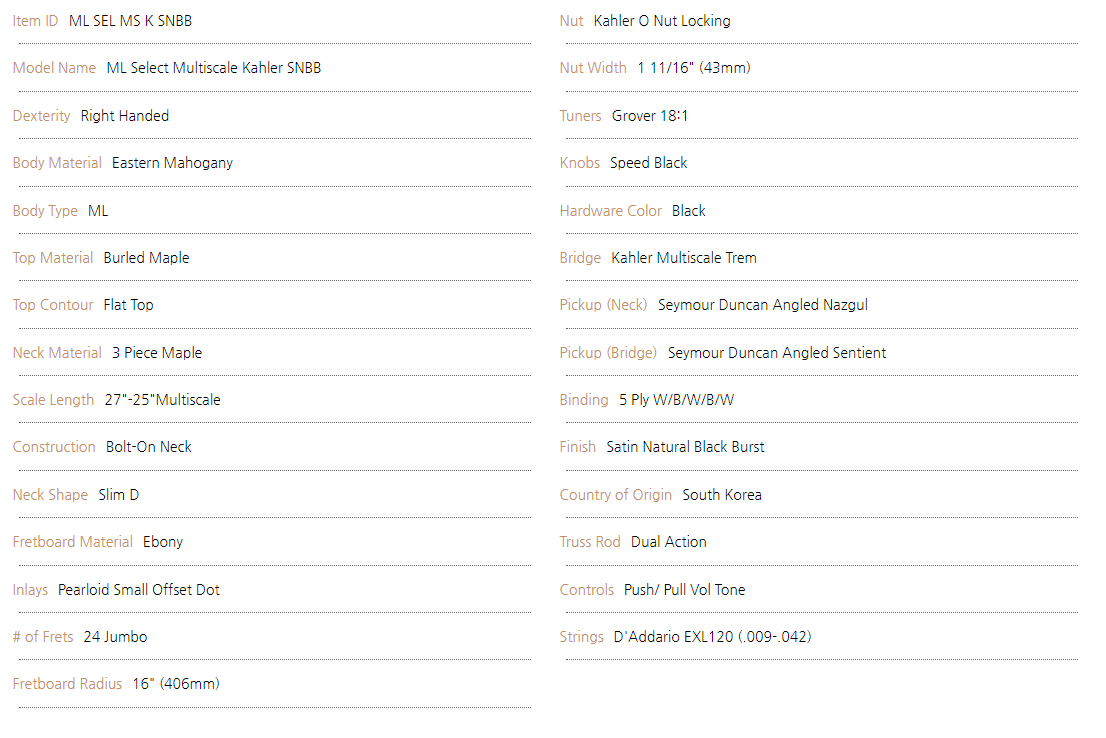Select the D'Addario EXL120 strings value
This screenshot has width=1106, height=738.
(x=712, y=636)
